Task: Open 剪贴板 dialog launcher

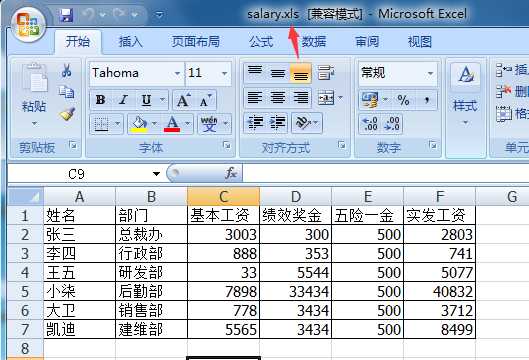Action: pos(73,145)
